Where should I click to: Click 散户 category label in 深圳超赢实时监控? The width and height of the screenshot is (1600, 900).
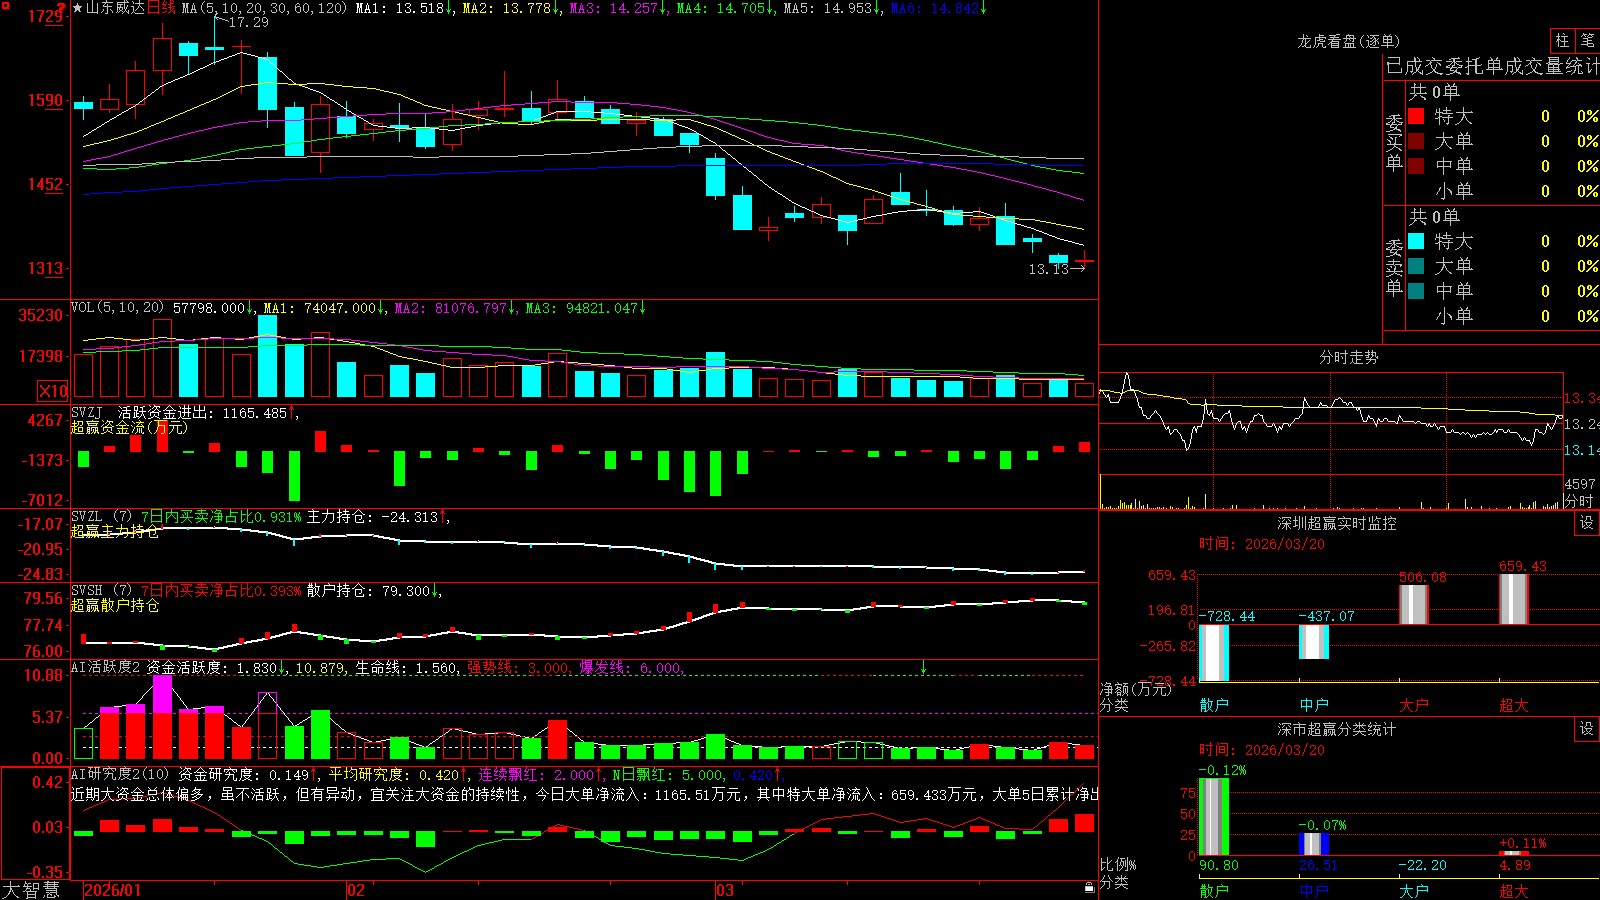[x=1214, y=705]
